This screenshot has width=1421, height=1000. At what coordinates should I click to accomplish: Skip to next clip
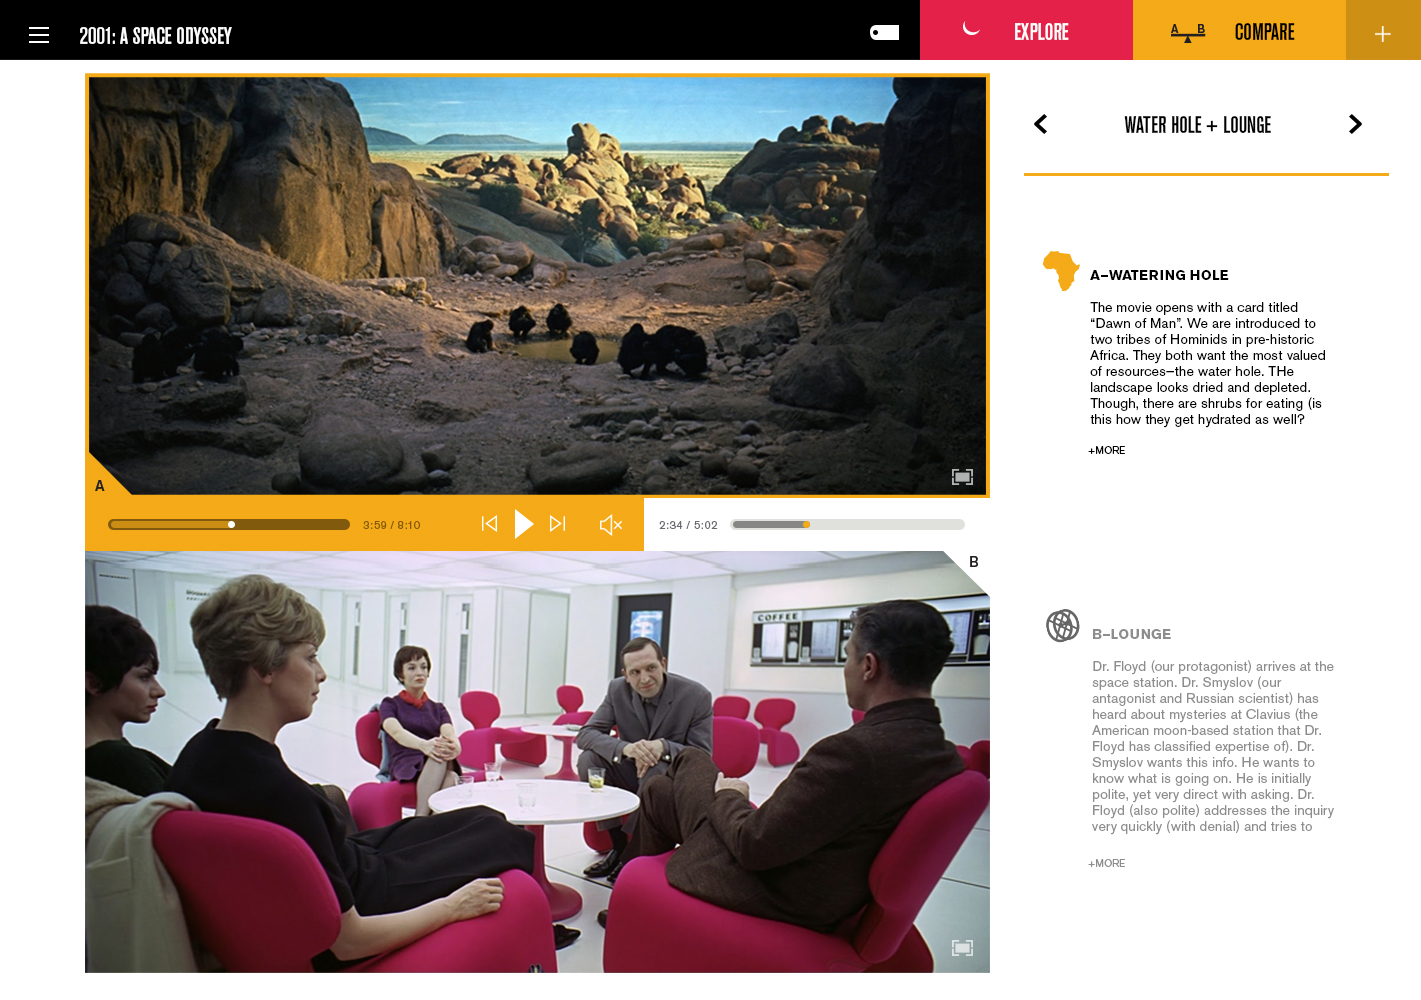[x=558, y=524]
